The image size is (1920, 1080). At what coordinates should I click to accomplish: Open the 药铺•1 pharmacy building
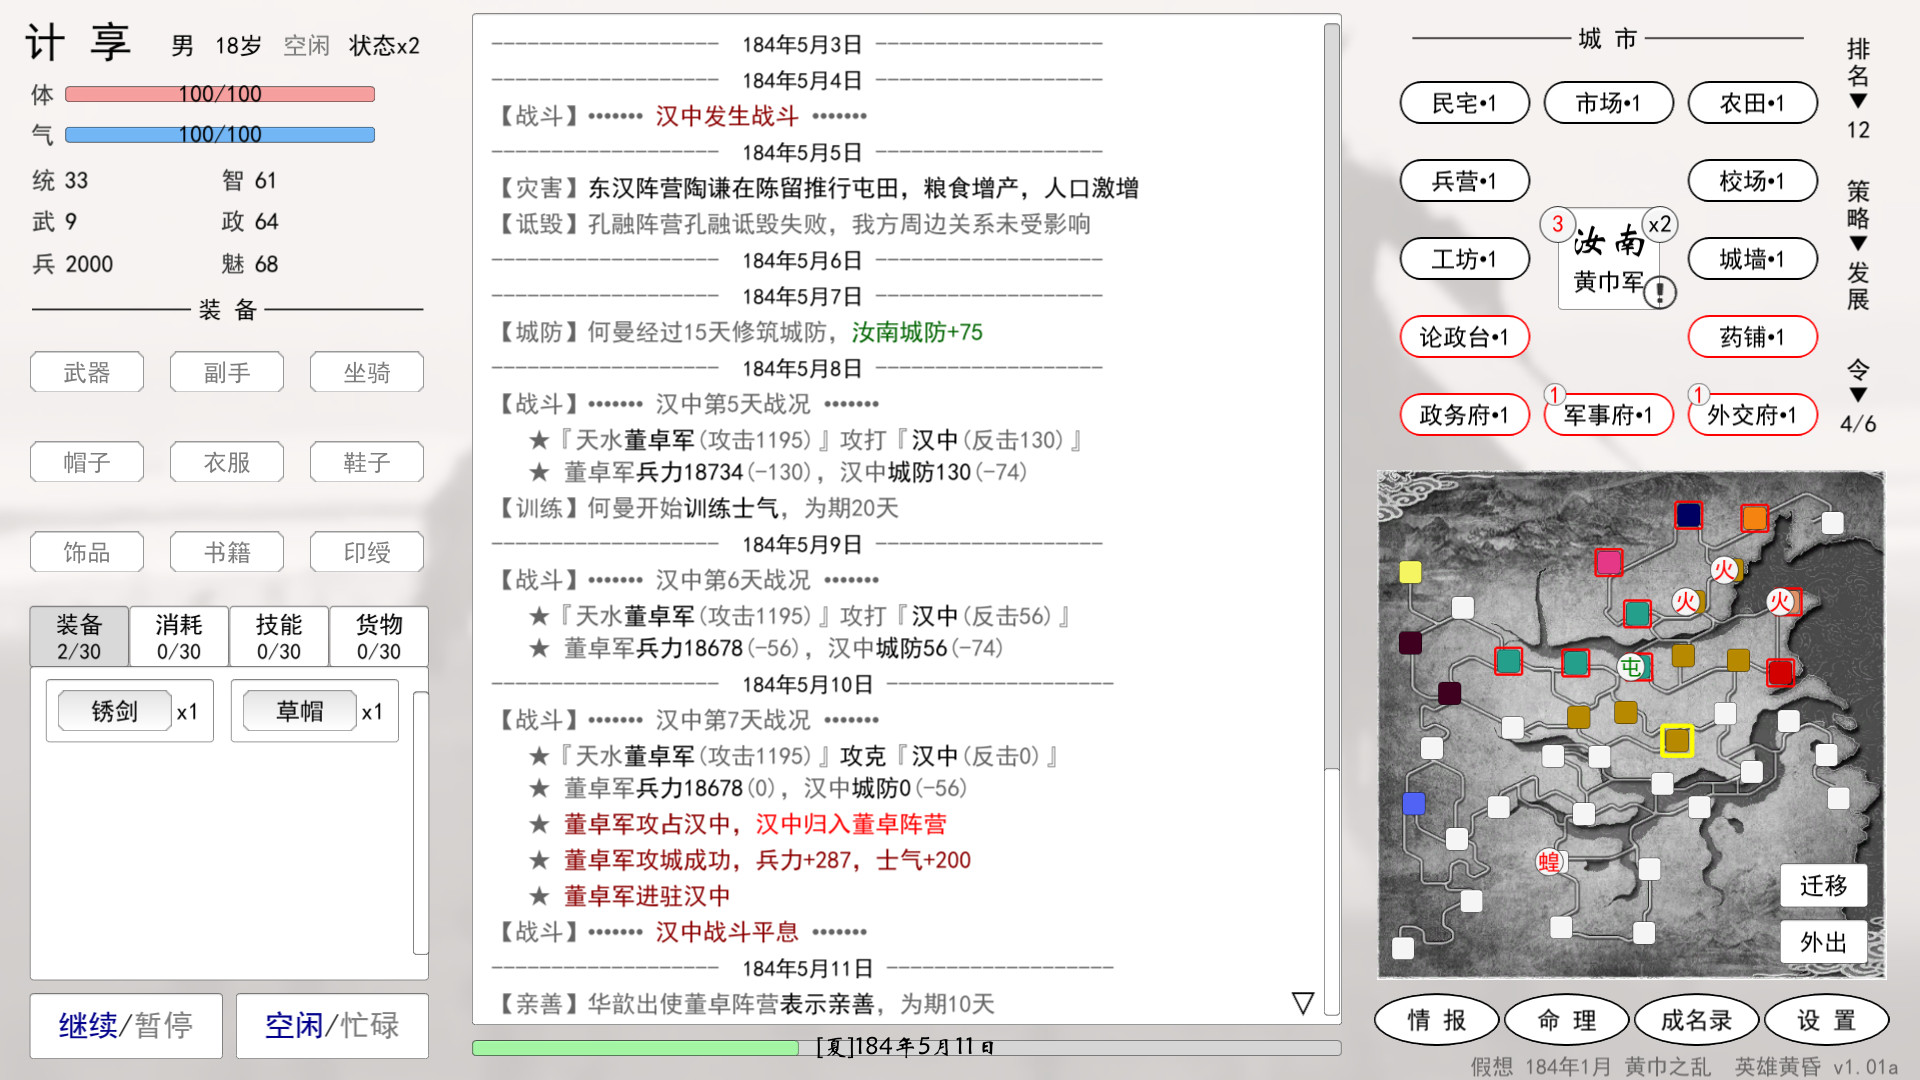(1752, 337)
